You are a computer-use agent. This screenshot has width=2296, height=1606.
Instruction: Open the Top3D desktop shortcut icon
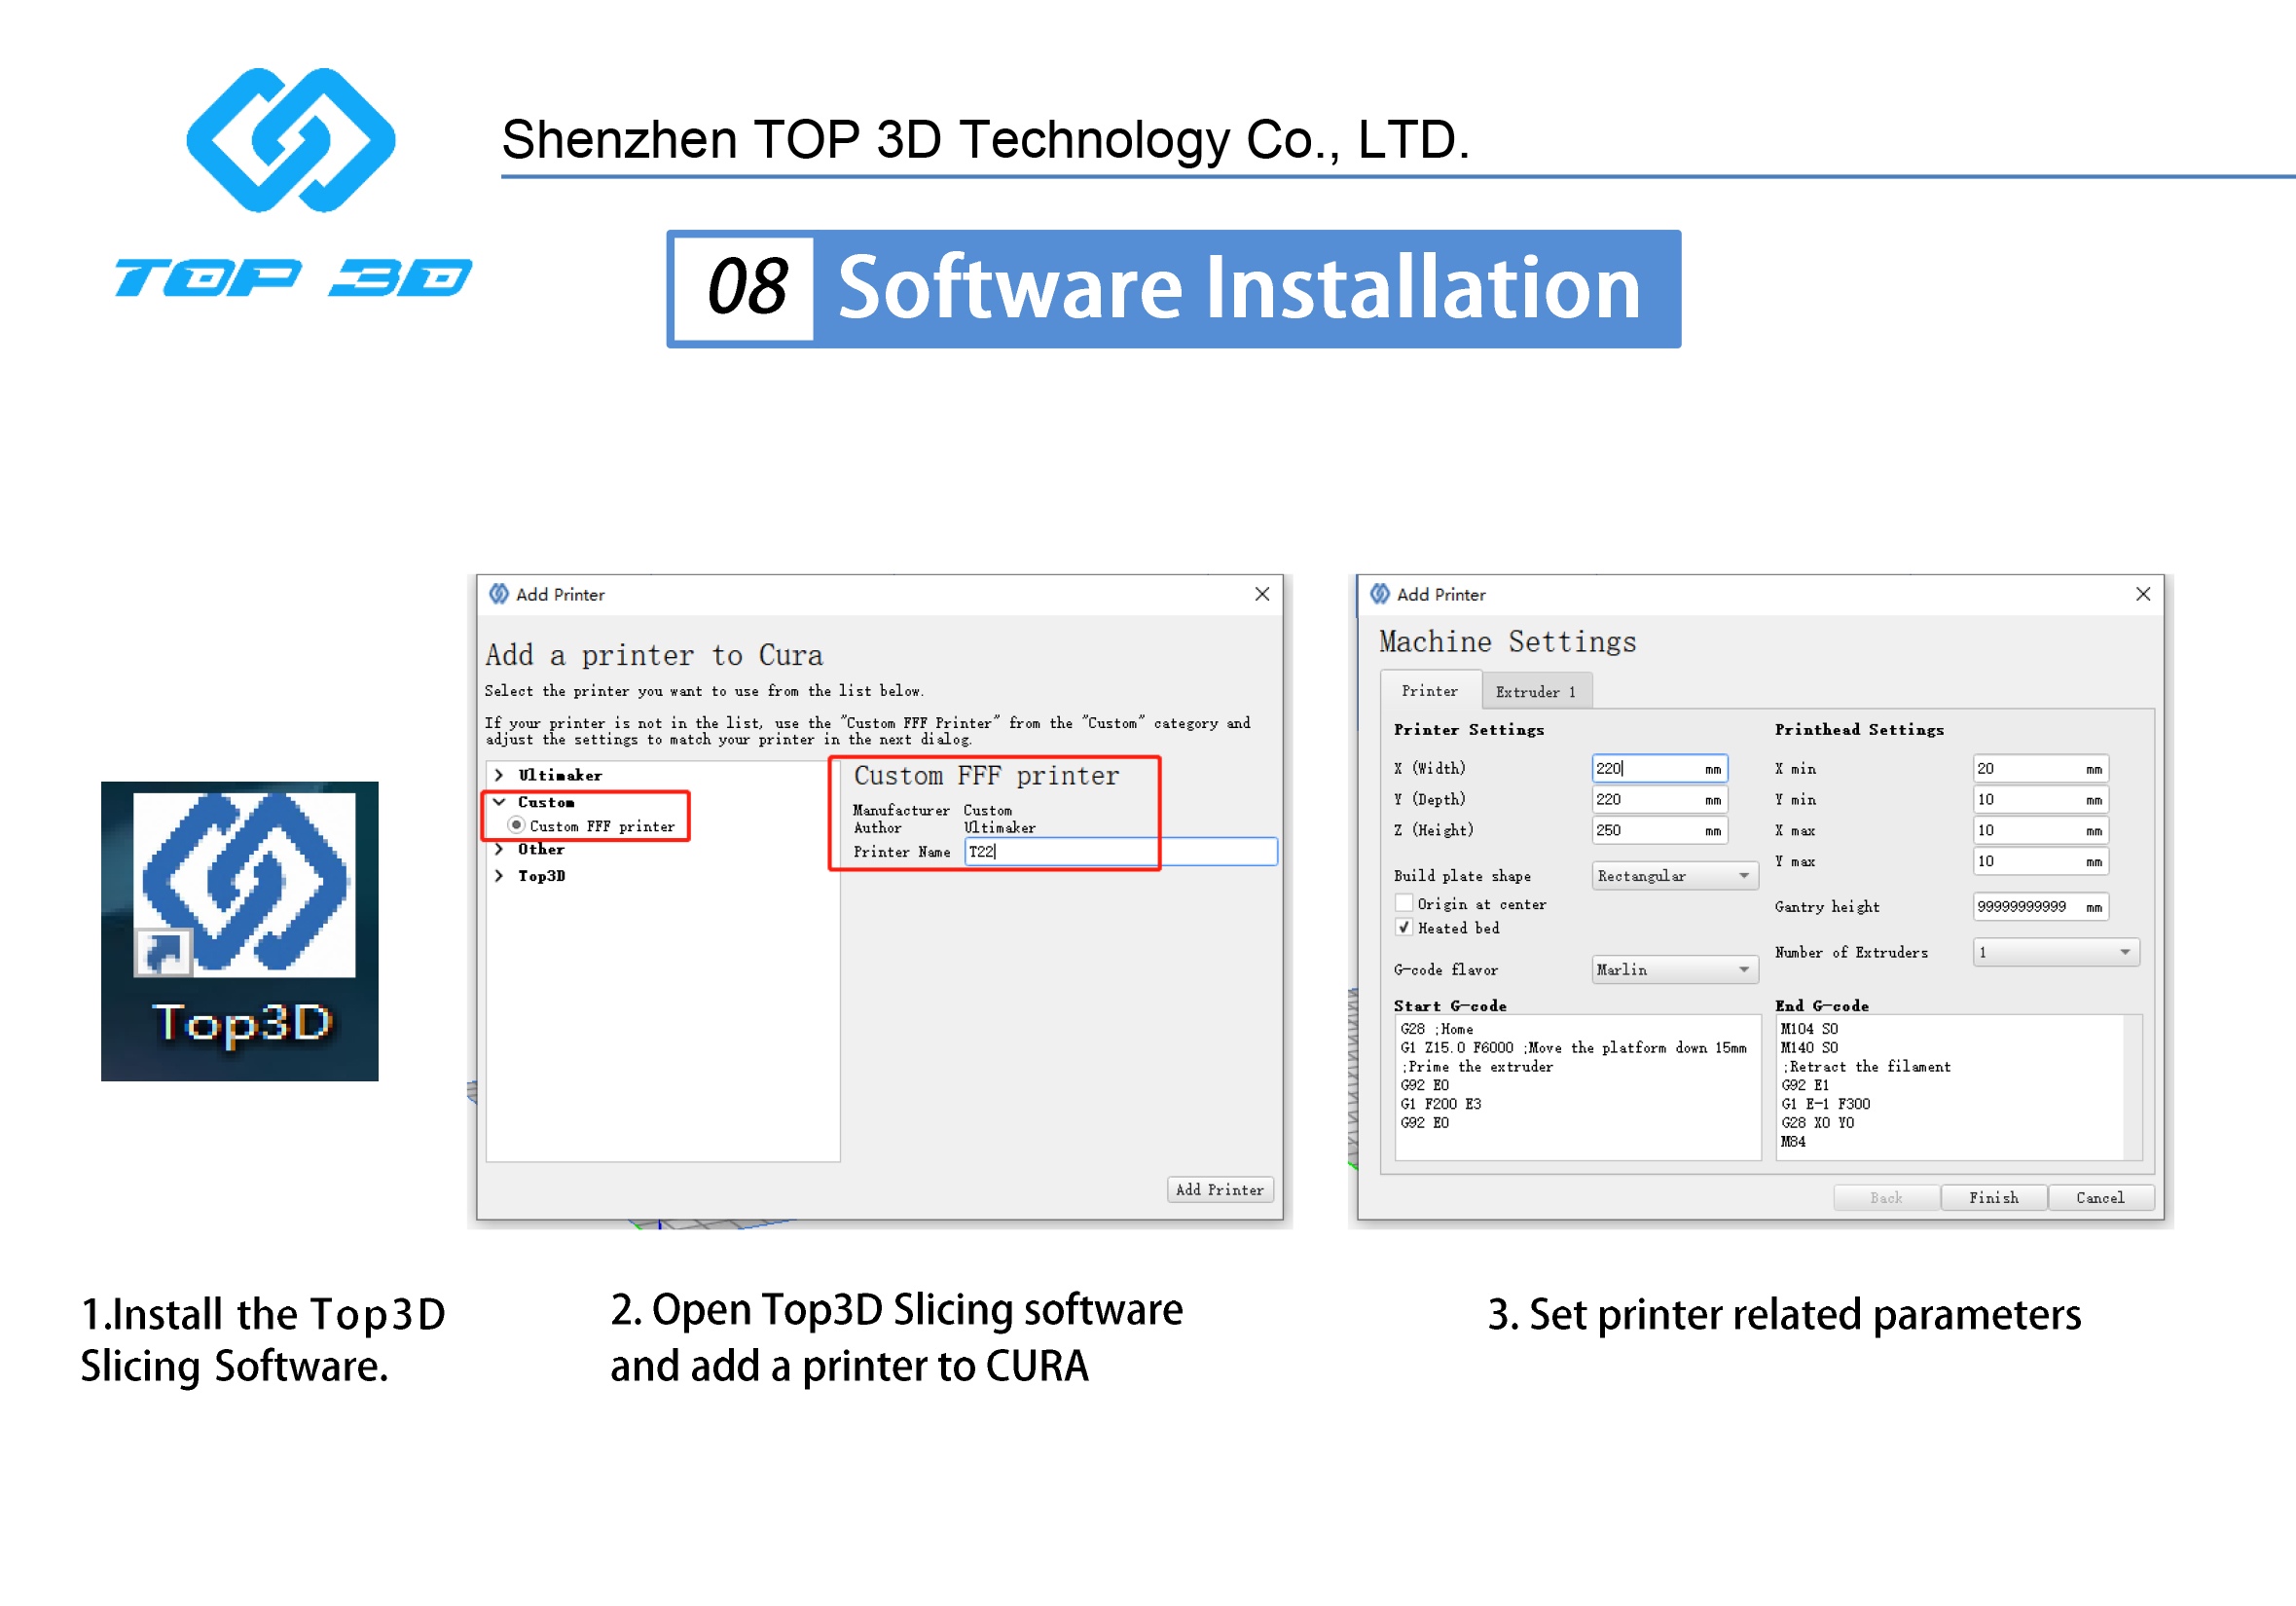[x=240, y=931]
